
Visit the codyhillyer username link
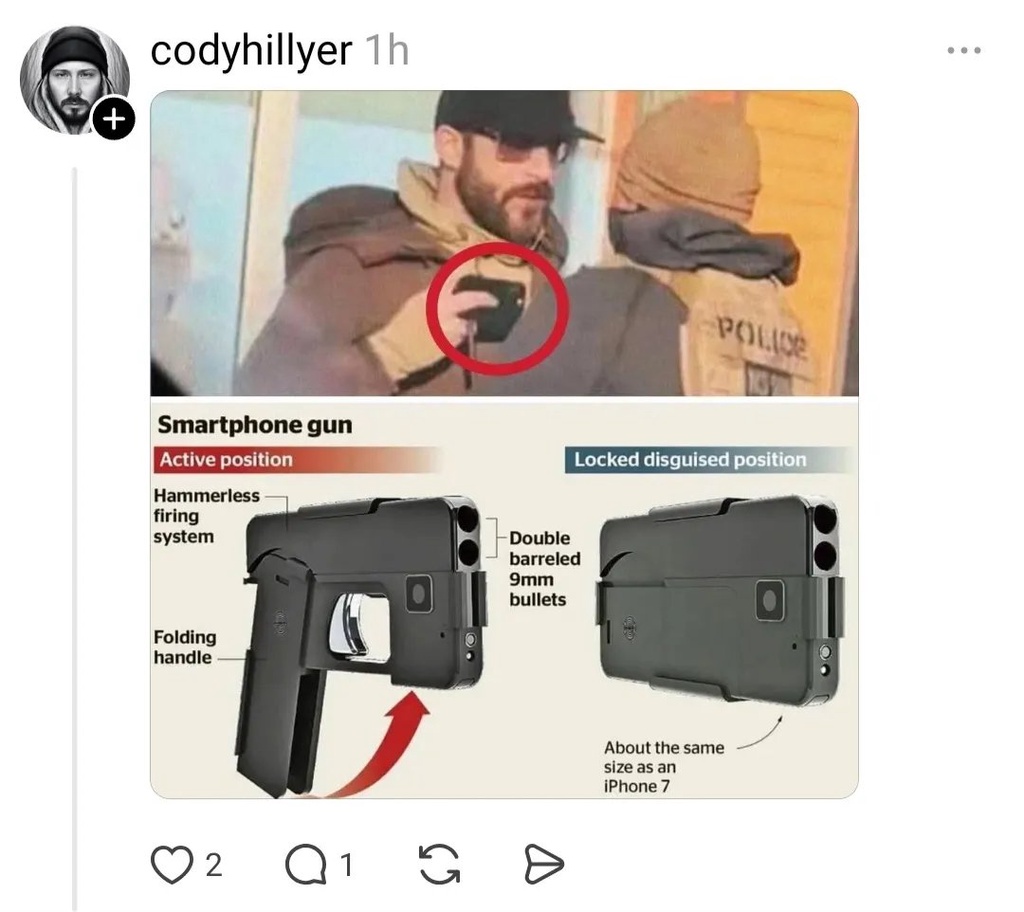251,51
